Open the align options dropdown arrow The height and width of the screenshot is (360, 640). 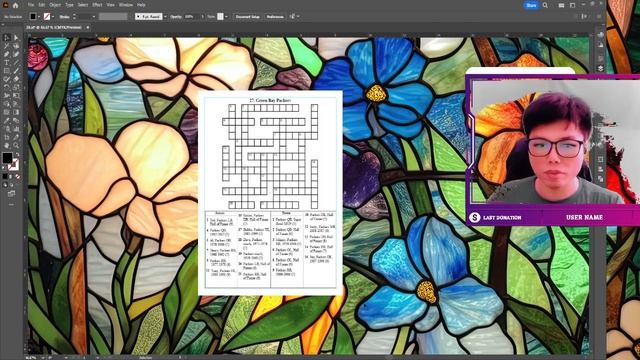pyautogui.click(x=298, y=17)
